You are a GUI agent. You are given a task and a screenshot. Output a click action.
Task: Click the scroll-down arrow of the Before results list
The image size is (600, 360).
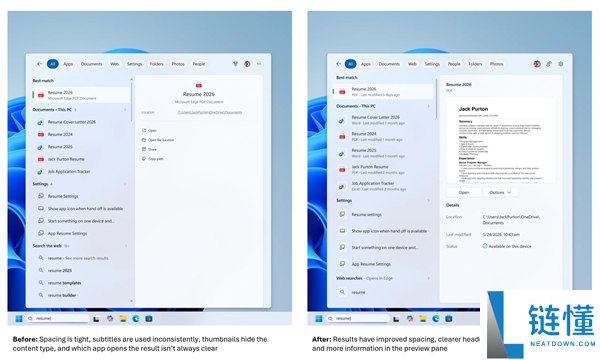click(132, 301)
